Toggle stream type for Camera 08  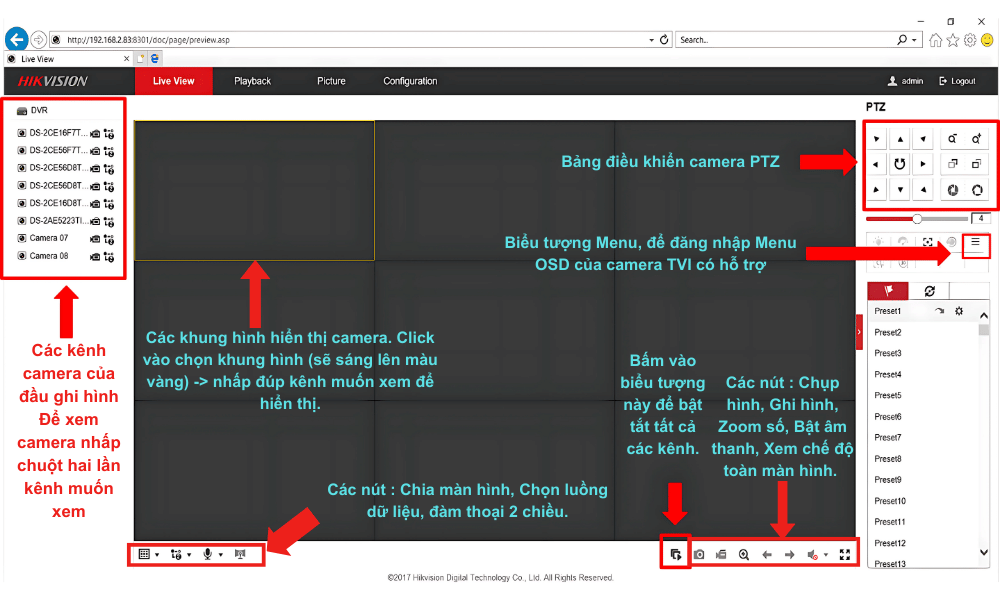coord(109,257)
